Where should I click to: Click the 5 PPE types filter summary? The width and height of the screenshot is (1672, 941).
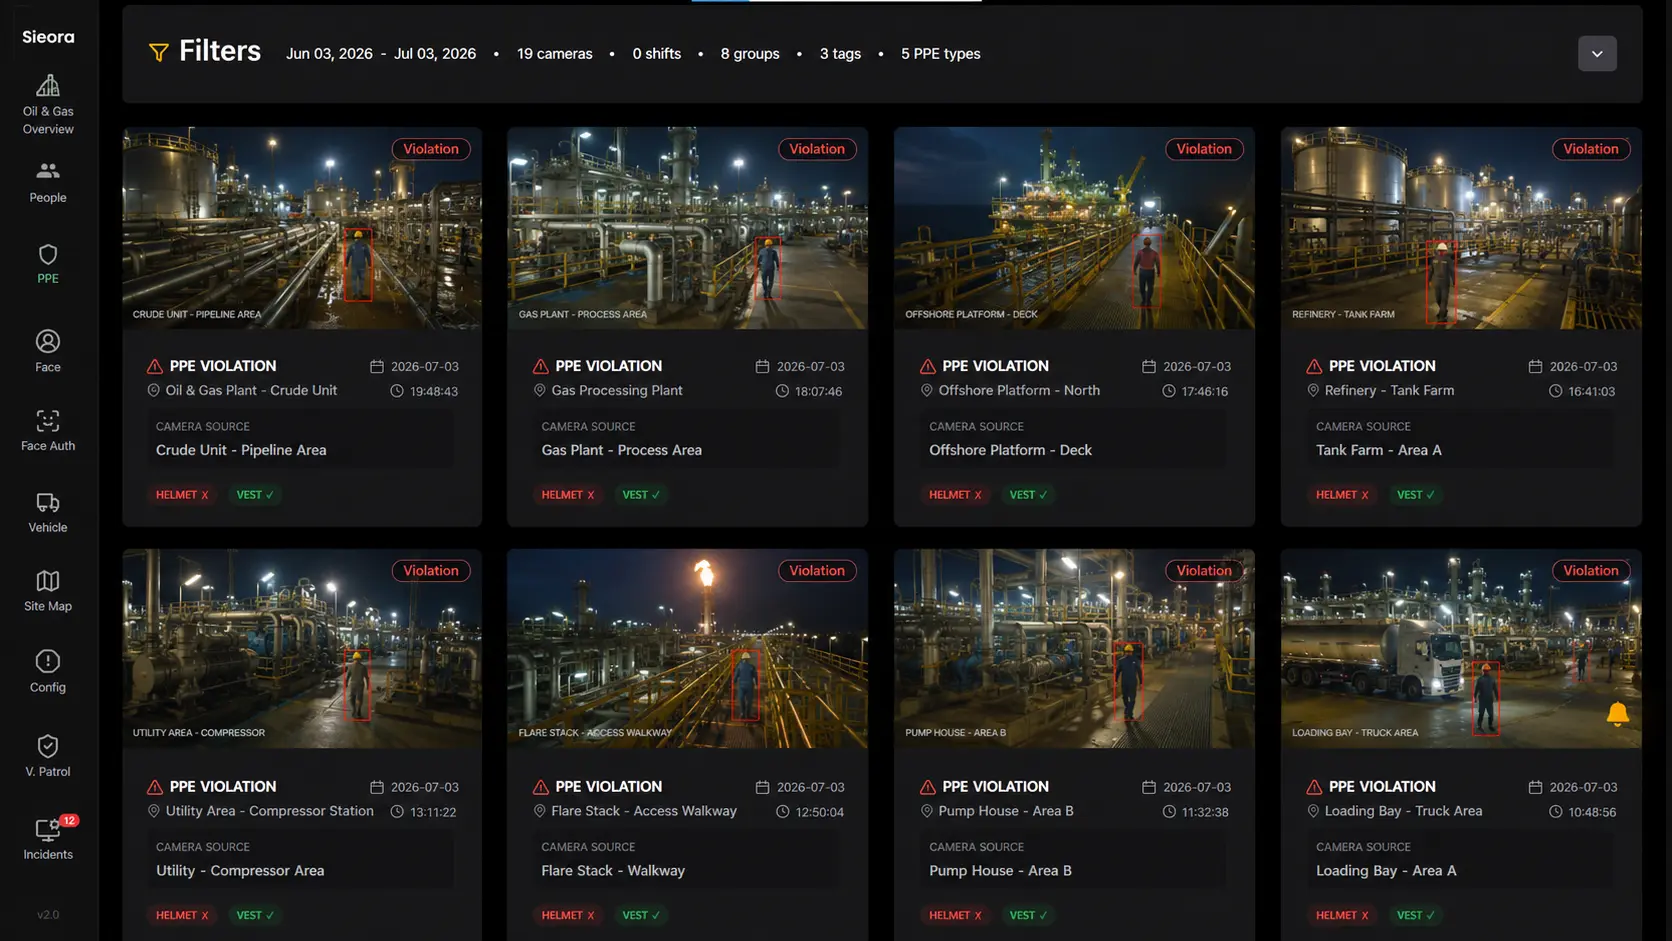[x=941, y=54]
